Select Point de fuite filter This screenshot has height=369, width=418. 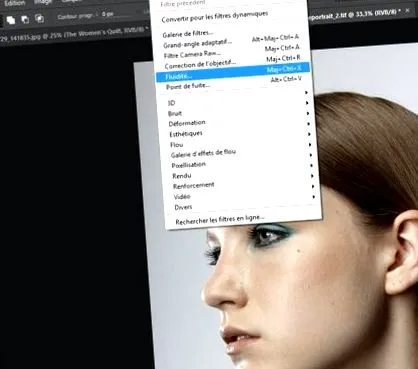point(233,84)
